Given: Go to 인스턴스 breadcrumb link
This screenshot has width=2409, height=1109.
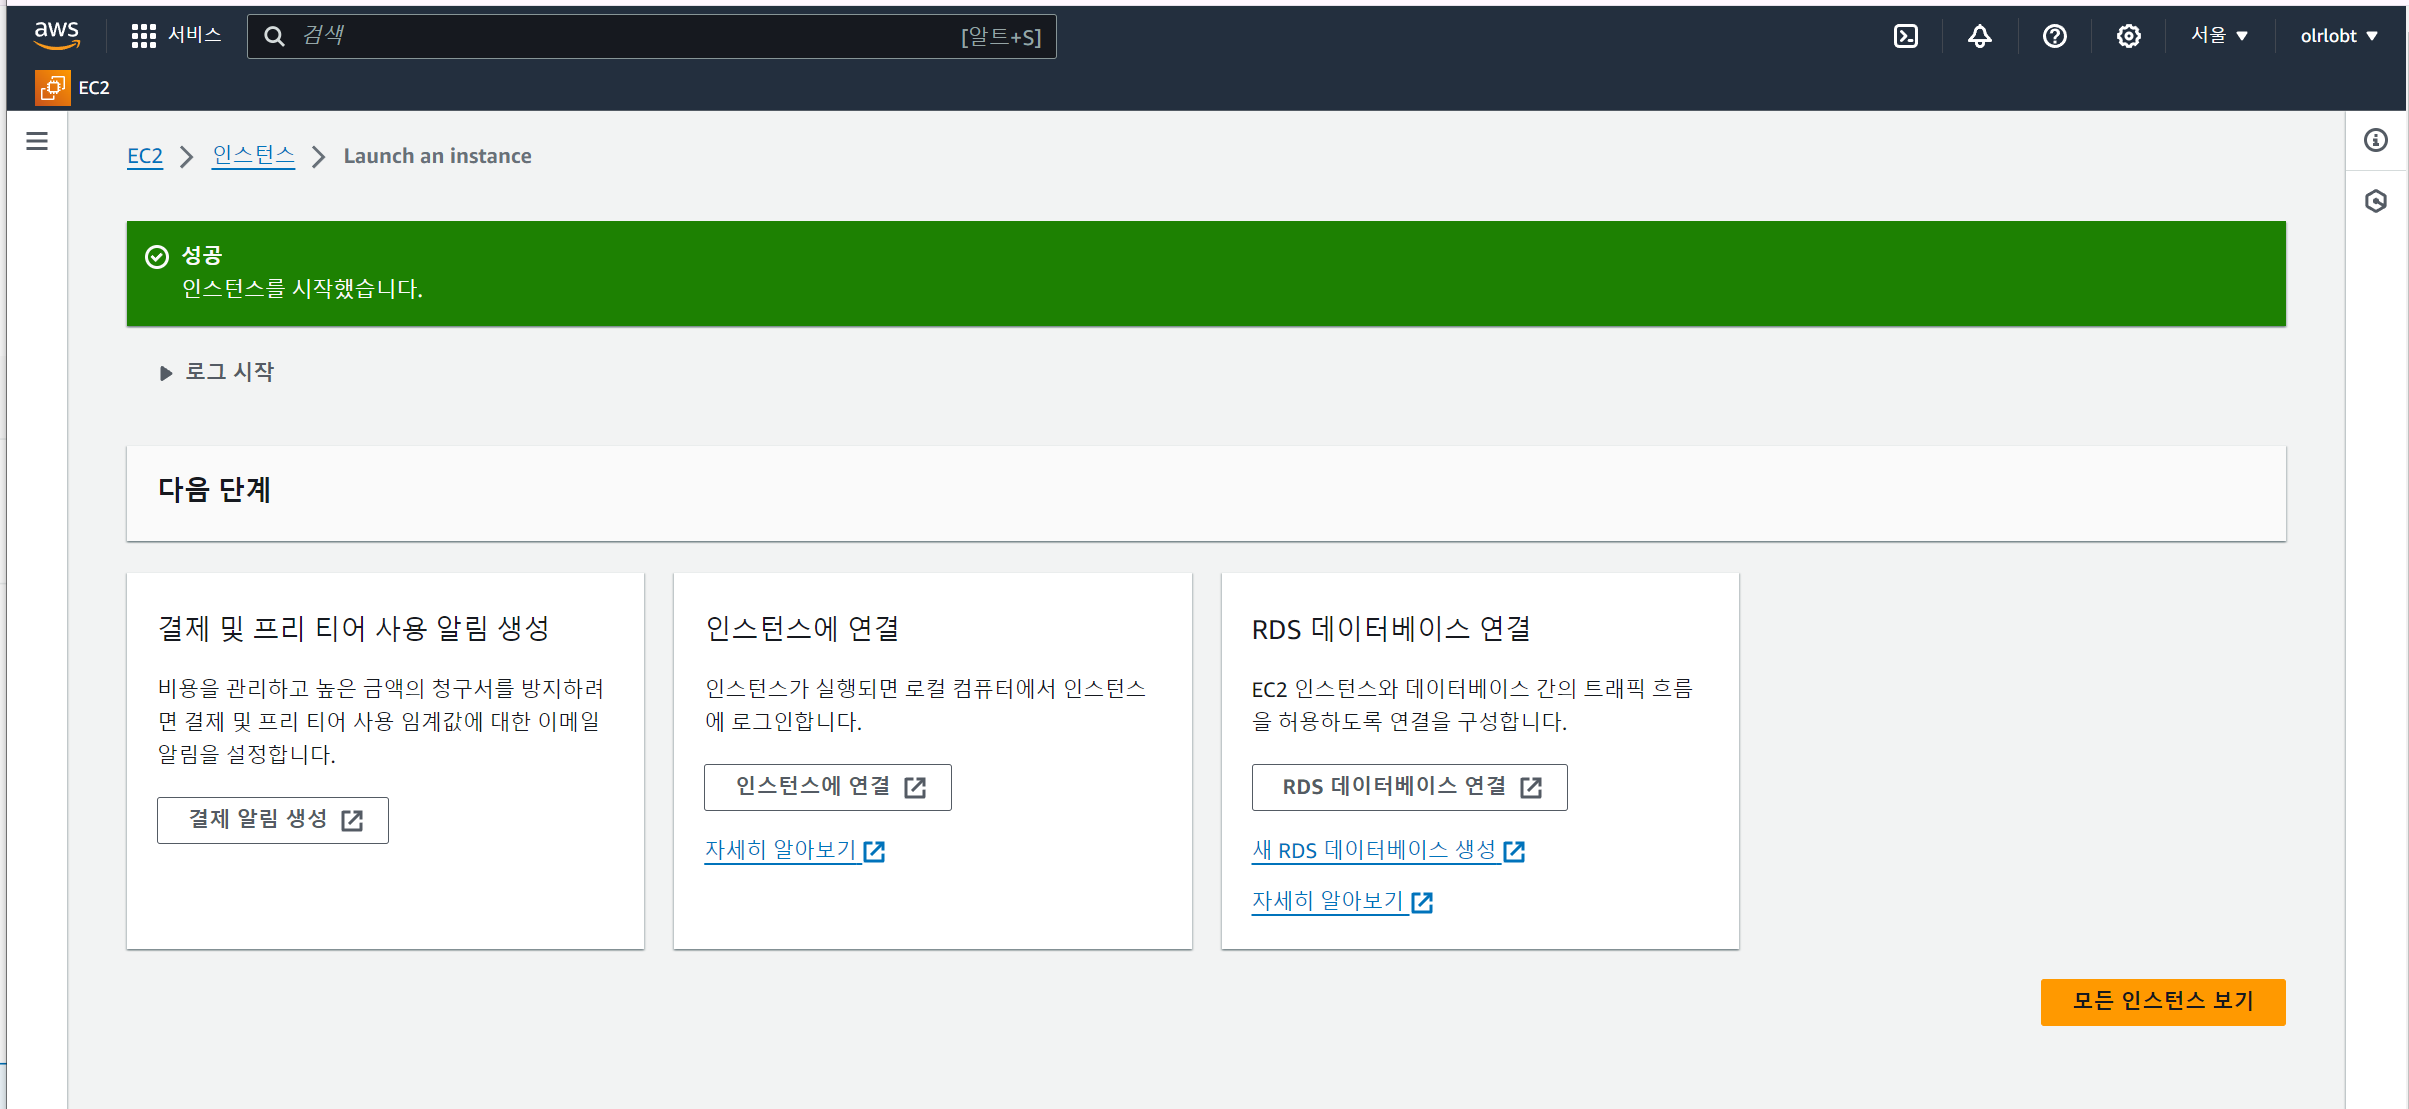Looking at the screenshot, I should click(253, 156).
